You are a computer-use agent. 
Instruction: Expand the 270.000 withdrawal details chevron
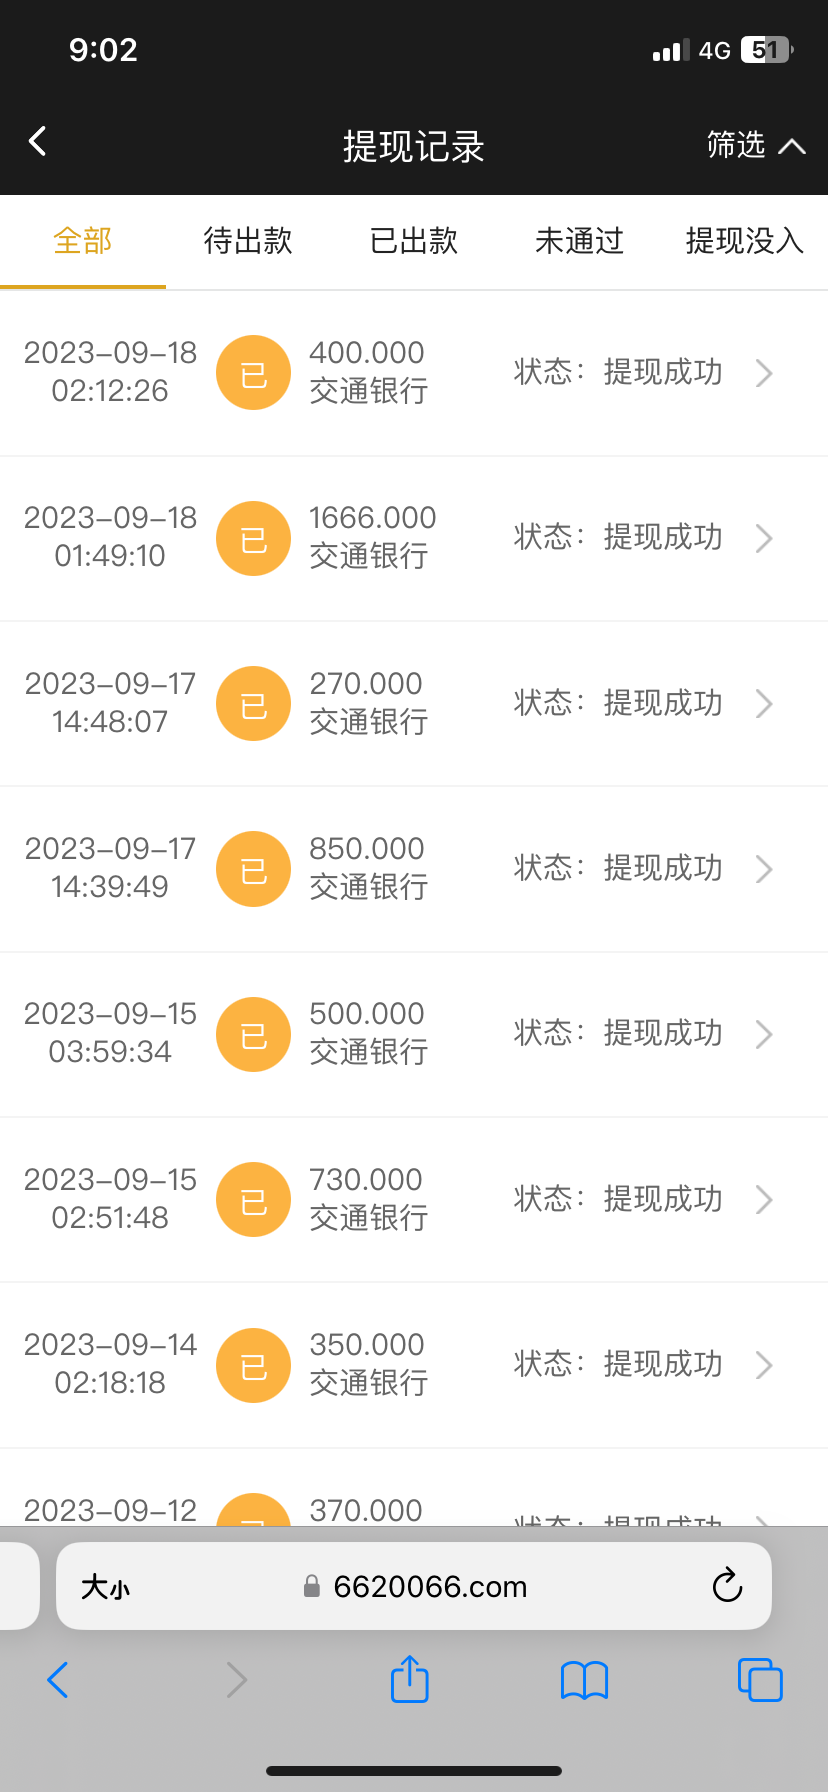(x=764, y=704)
